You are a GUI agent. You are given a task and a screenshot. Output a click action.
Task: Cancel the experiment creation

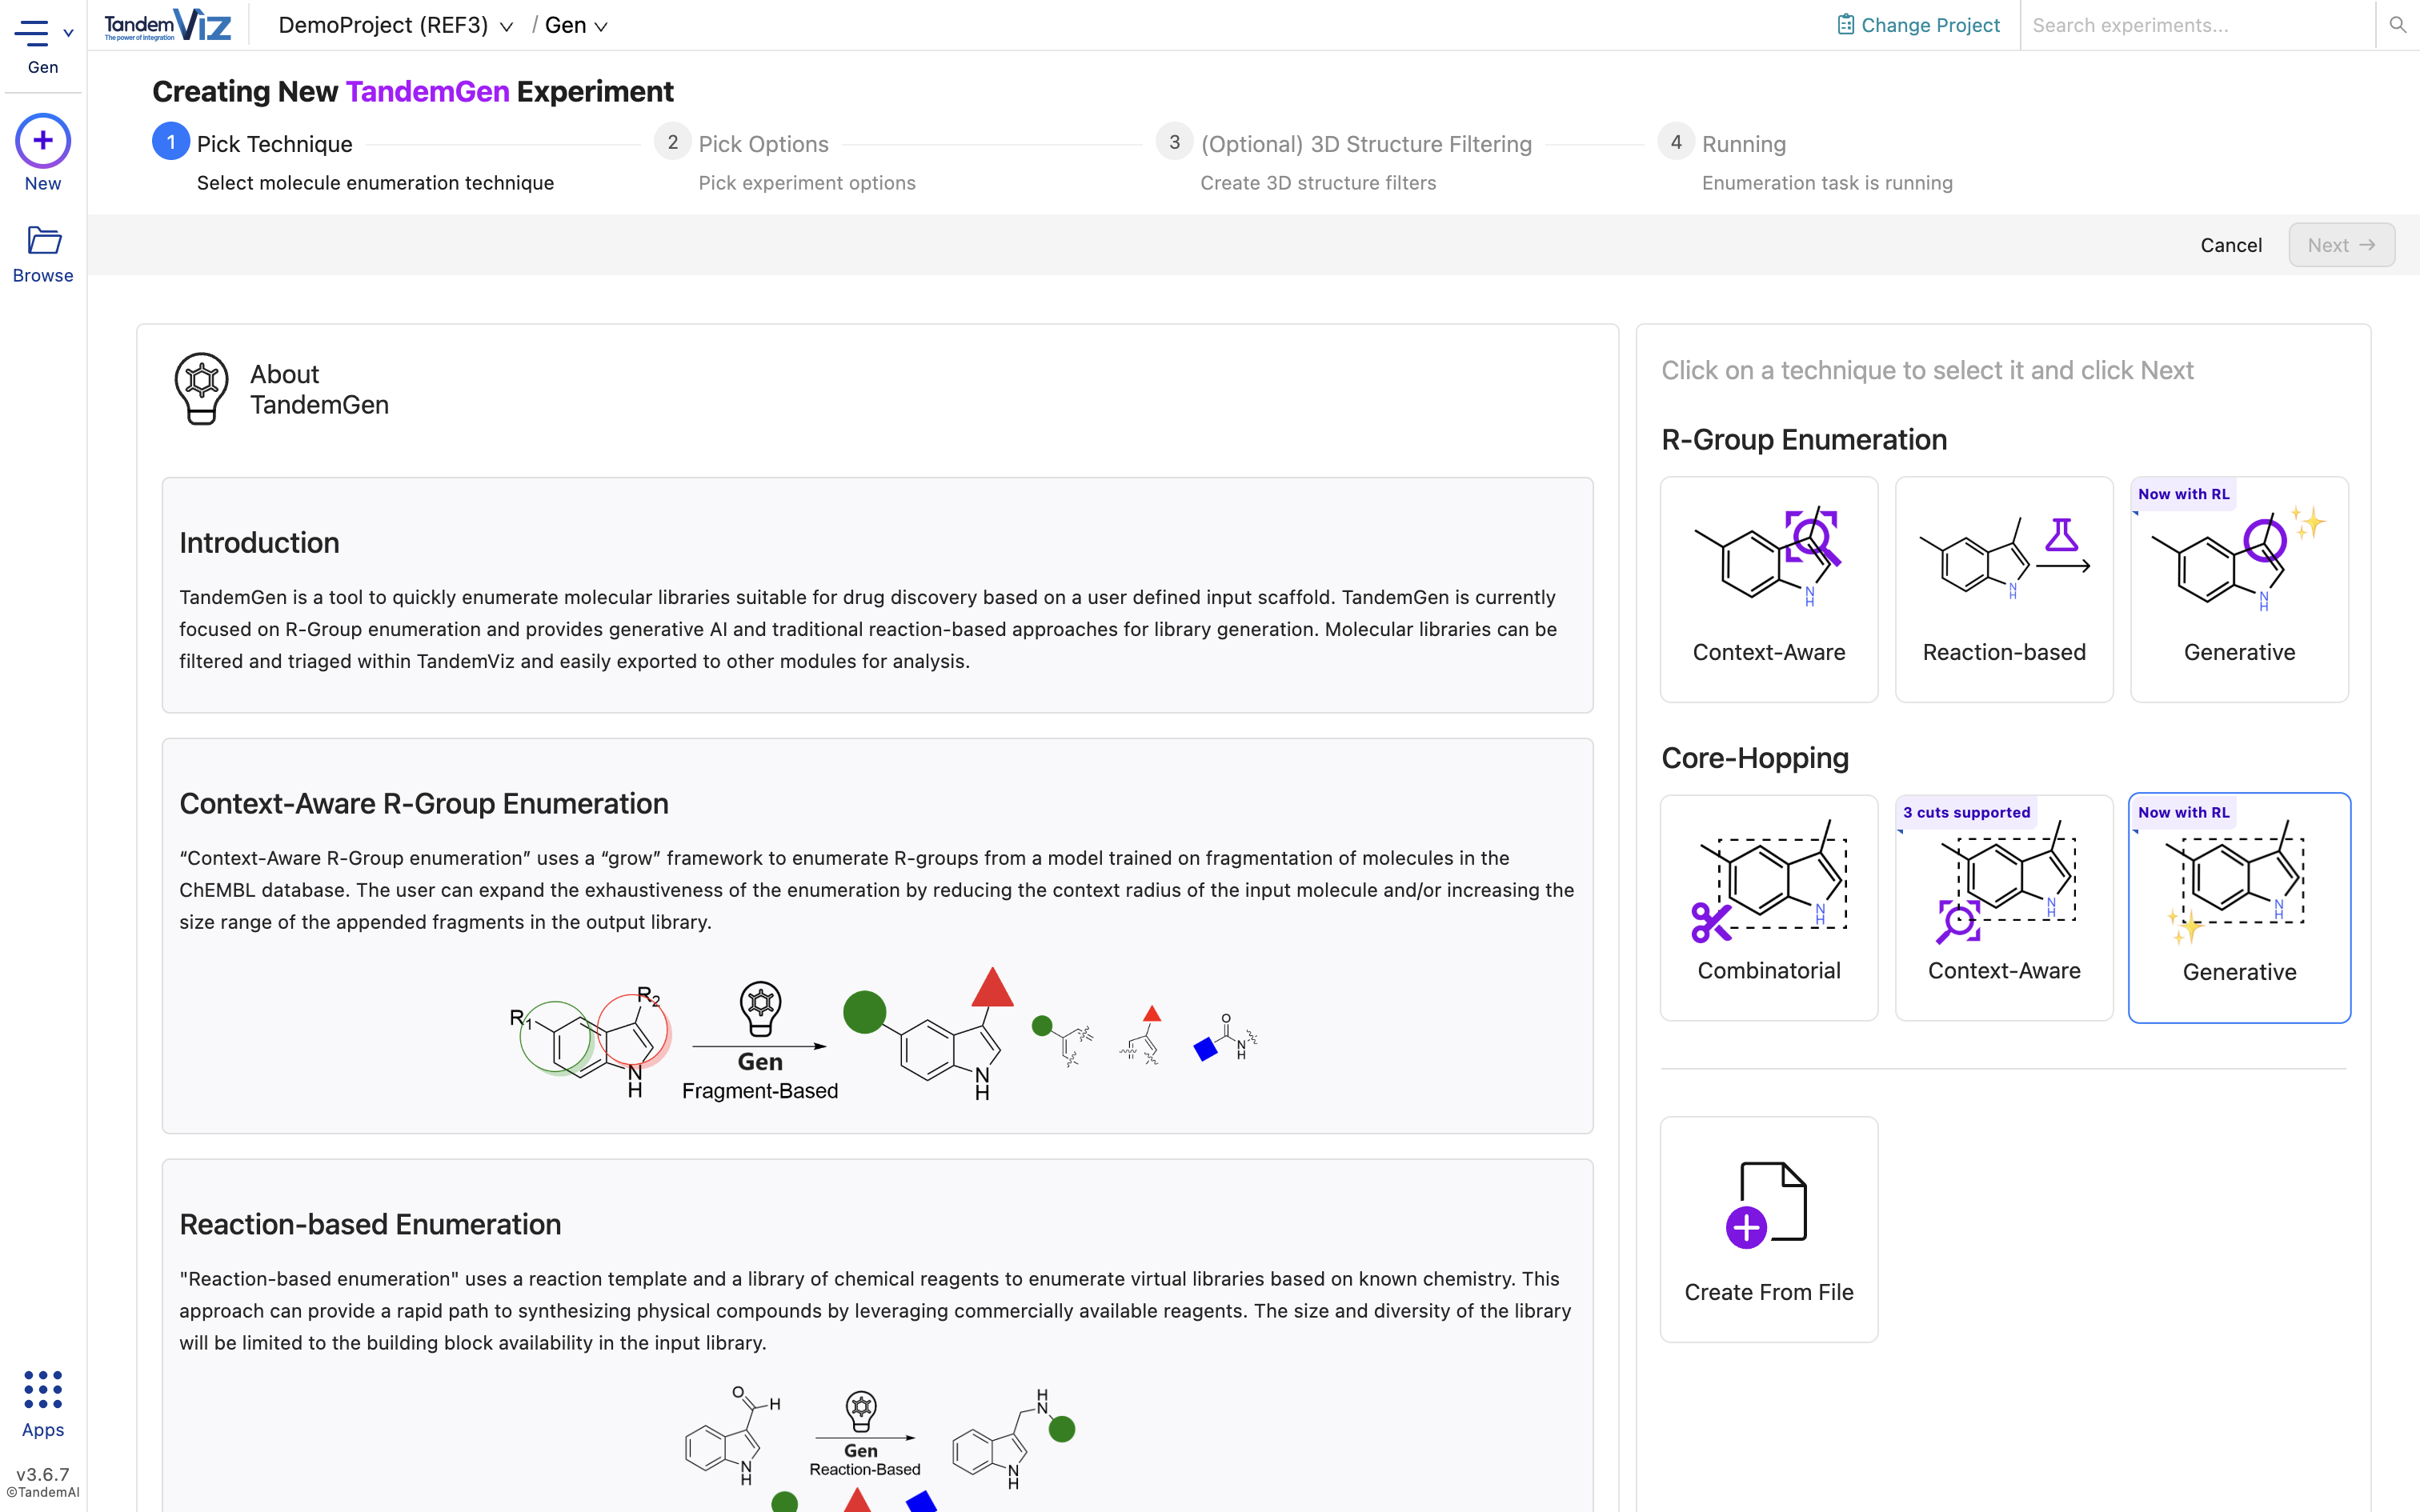coord(2230,245)
